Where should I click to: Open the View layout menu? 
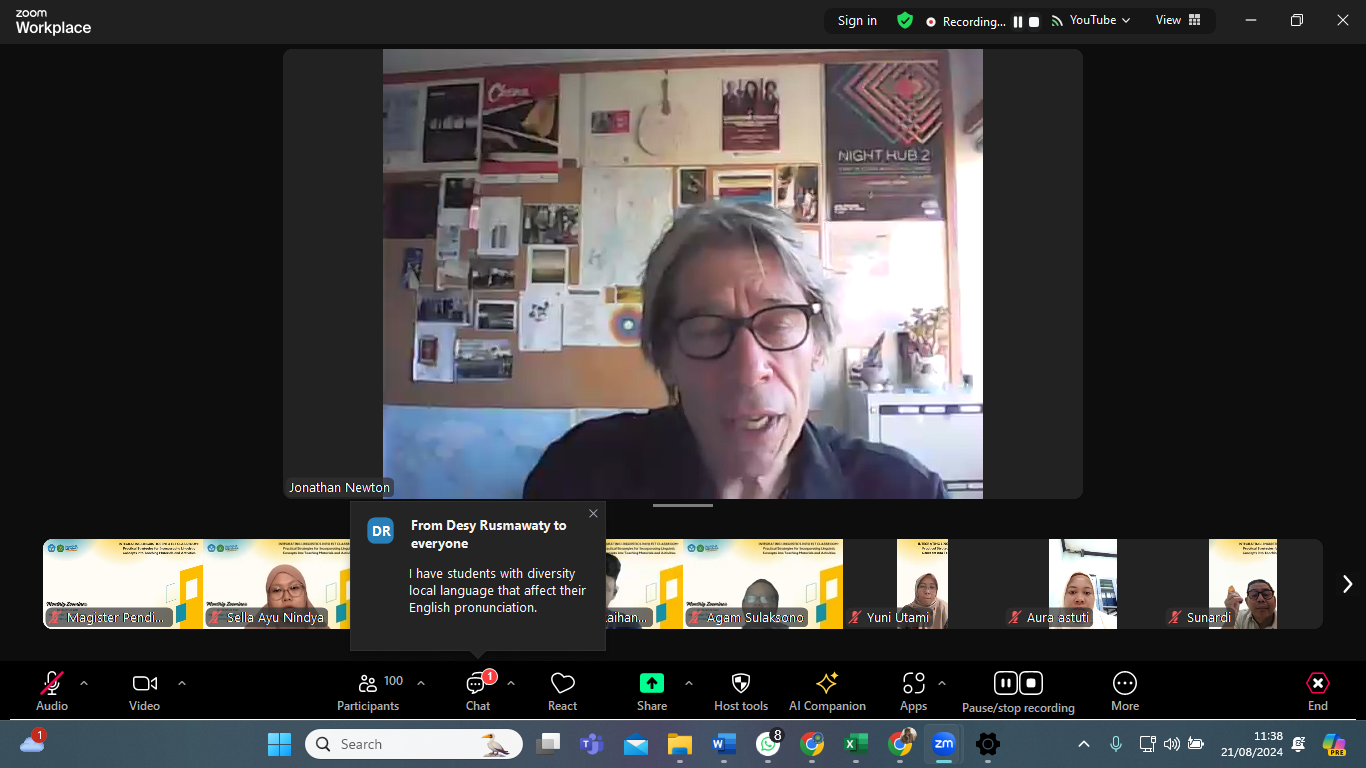(1178, 20)
